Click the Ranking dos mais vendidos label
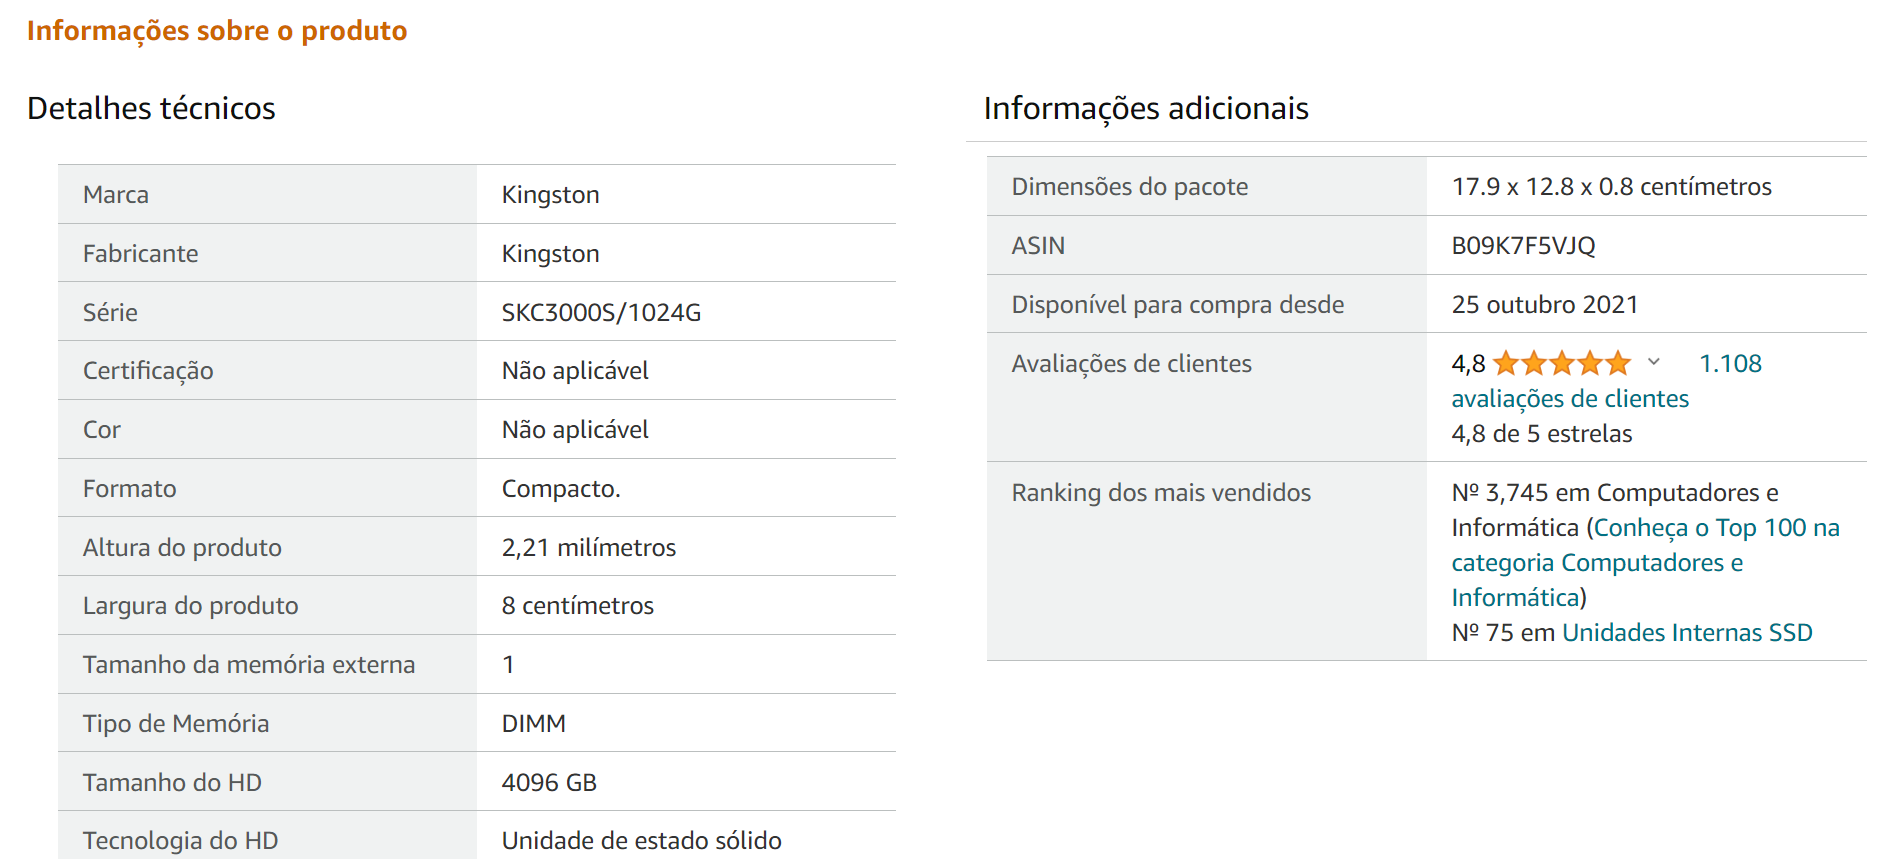Screen dimensions: 1891x859 [1161, 493]
